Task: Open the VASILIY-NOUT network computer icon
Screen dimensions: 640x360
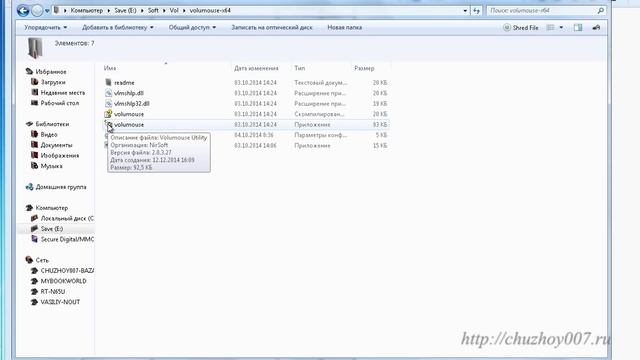Action: pyautogui.click(x=35, y=302)
